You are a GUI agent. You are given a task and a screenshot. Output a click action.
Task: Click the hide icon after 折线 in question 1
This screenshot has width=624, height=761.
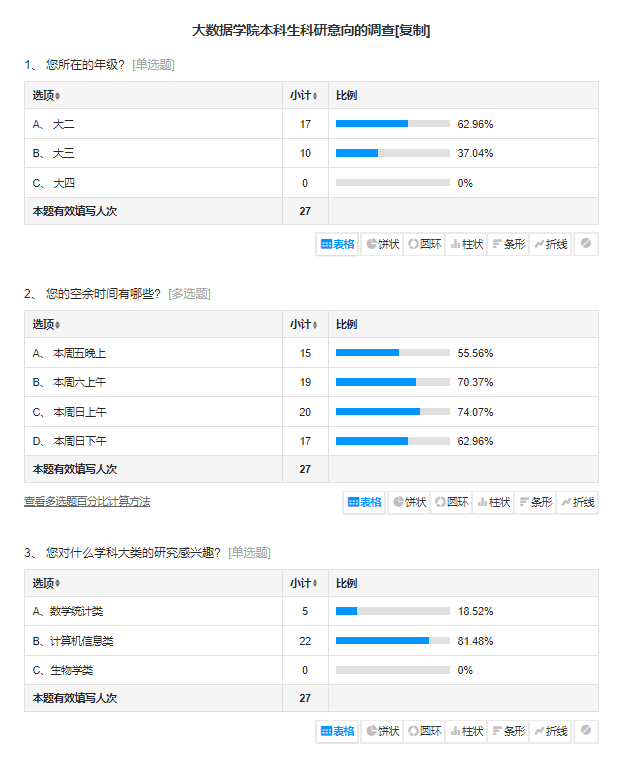[586, 243]
